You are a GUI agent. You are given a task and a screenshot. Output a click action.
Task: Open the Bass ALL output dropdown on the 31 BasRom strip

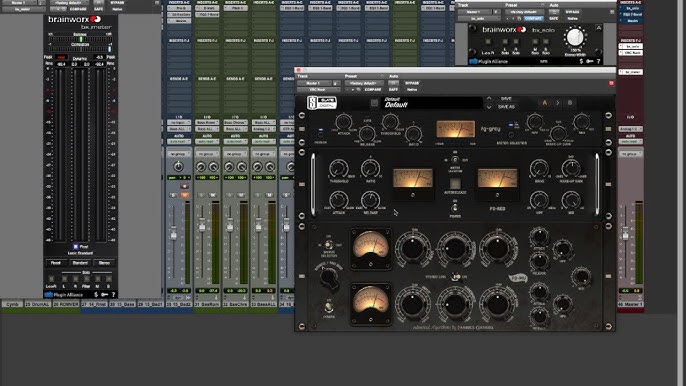[207, 129]
